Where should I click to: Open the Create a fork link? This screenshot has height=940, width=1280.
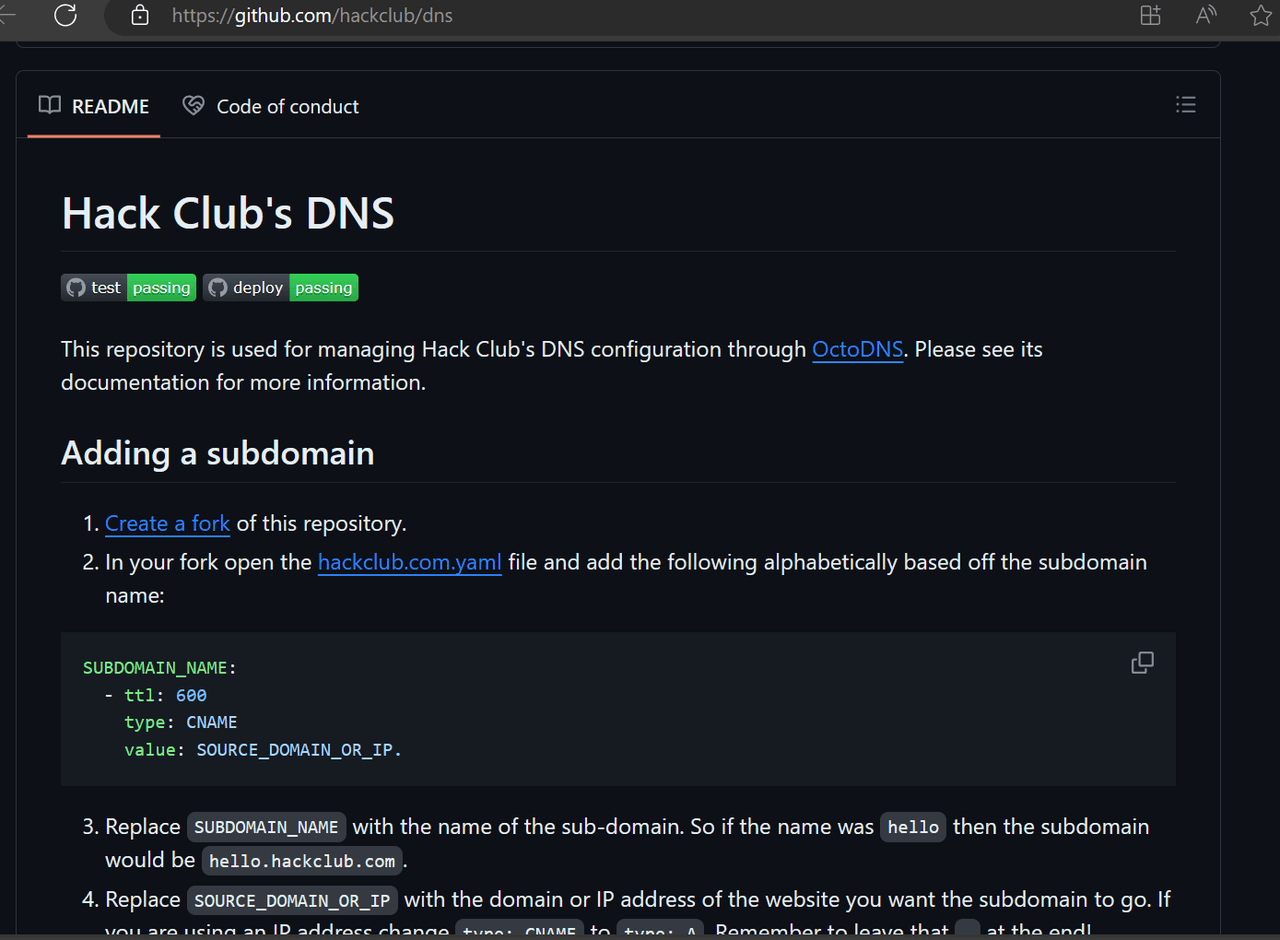[x=167, y=523]
